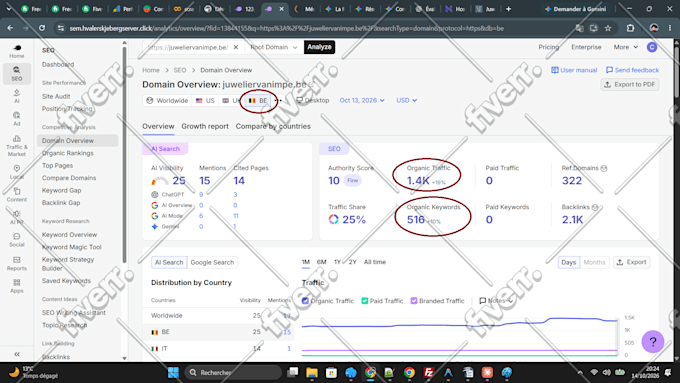This screenshot has width=680, height=383.
Task: Open Organic Rankings in sidebar
Action: point(68,153)
